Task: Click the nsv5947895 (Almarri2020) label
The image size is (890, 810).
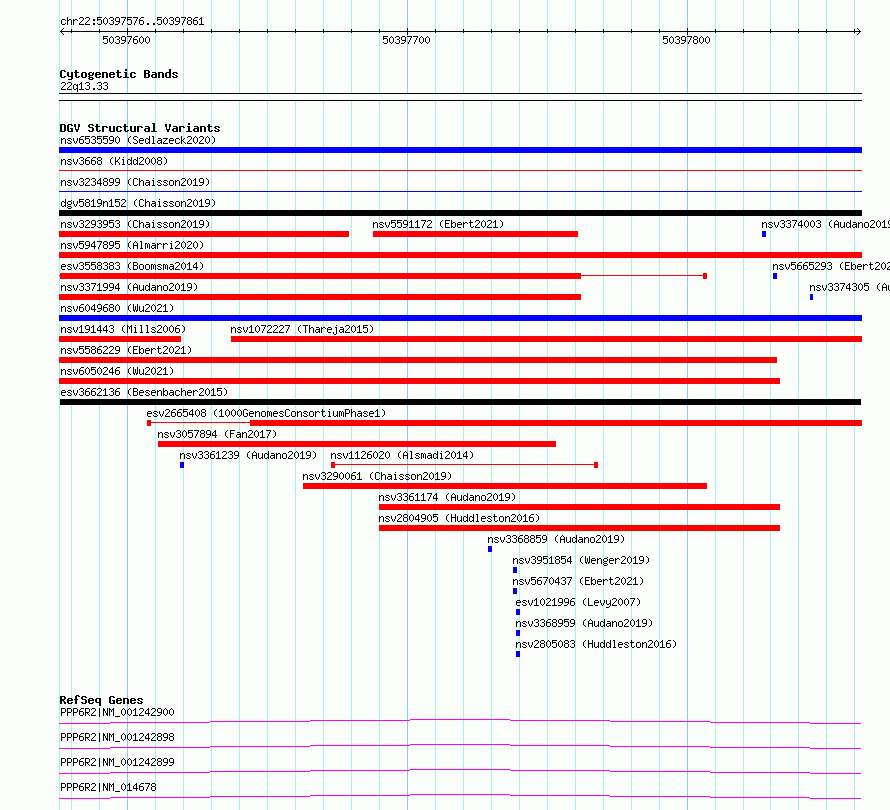Action: (x=132, y=245)
